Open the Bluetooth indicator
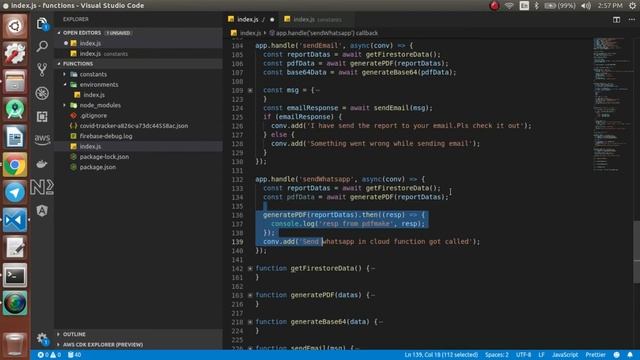This screenshot has height=360, width=640. (536, 6)
